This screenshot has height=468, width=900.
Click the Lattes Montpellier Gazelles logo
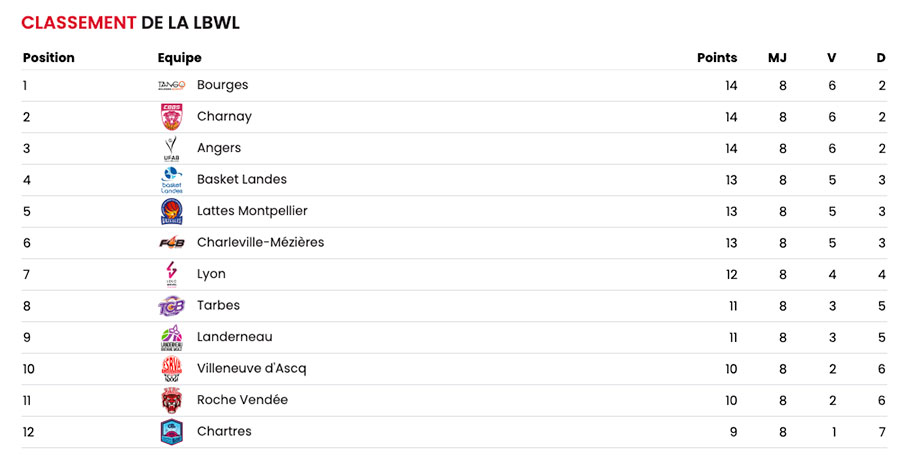pyautogui.click(x=172, y=211)
